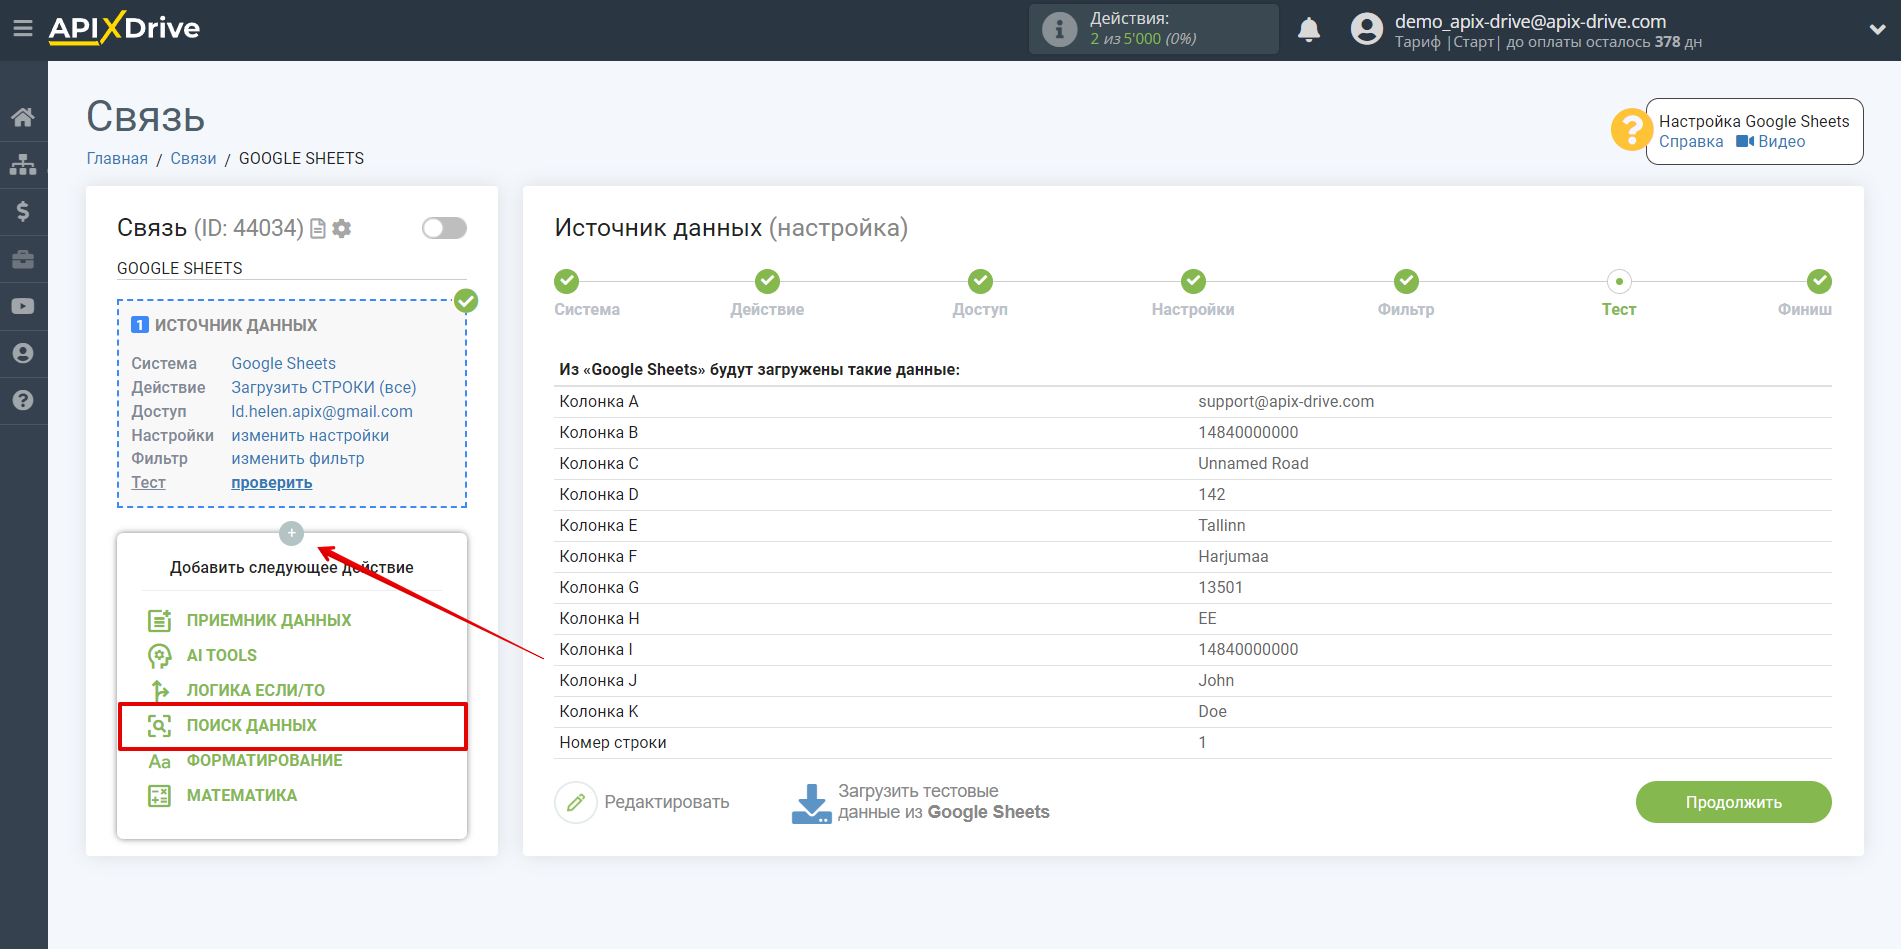Open the help question sidebar icon
This screenshot has height=949, width=1901.
coord(23,400)
